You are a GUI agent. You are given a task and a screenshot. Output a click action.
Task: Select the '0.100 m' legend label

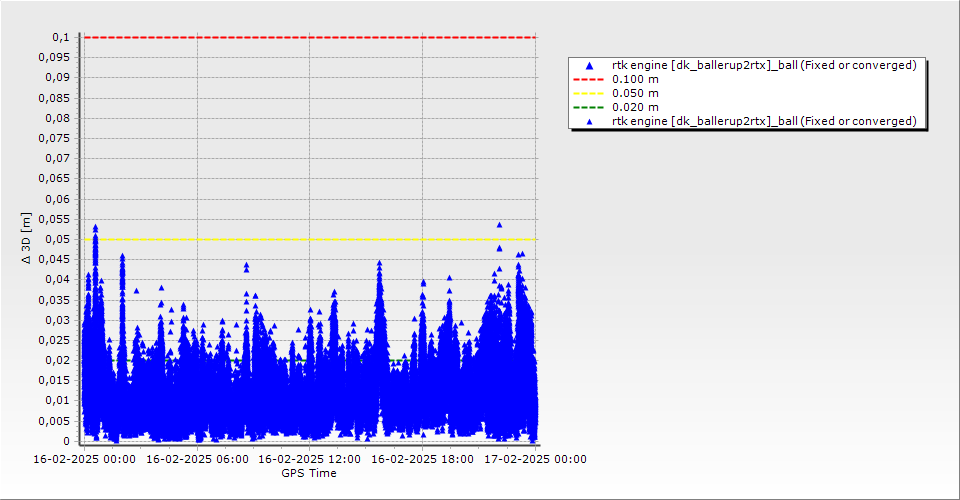pos(635,80)
